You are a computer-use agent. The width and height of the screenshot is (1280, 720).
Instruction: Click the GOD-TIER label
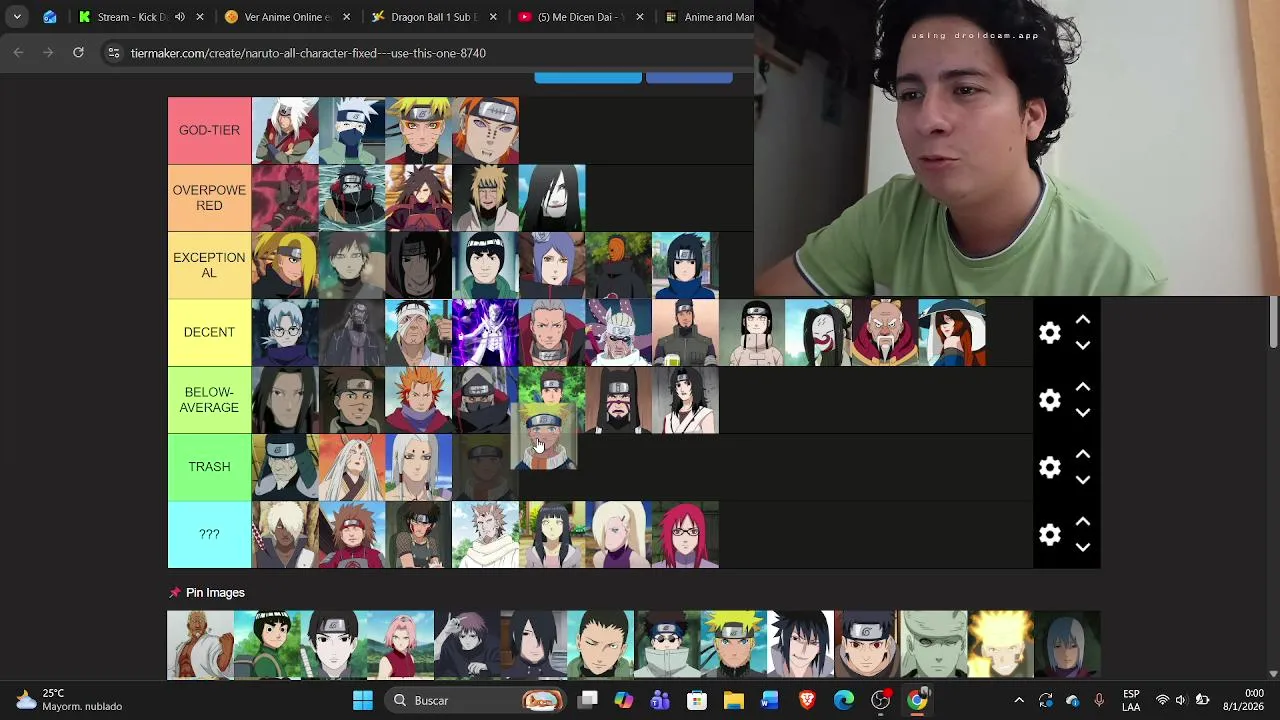209,130
